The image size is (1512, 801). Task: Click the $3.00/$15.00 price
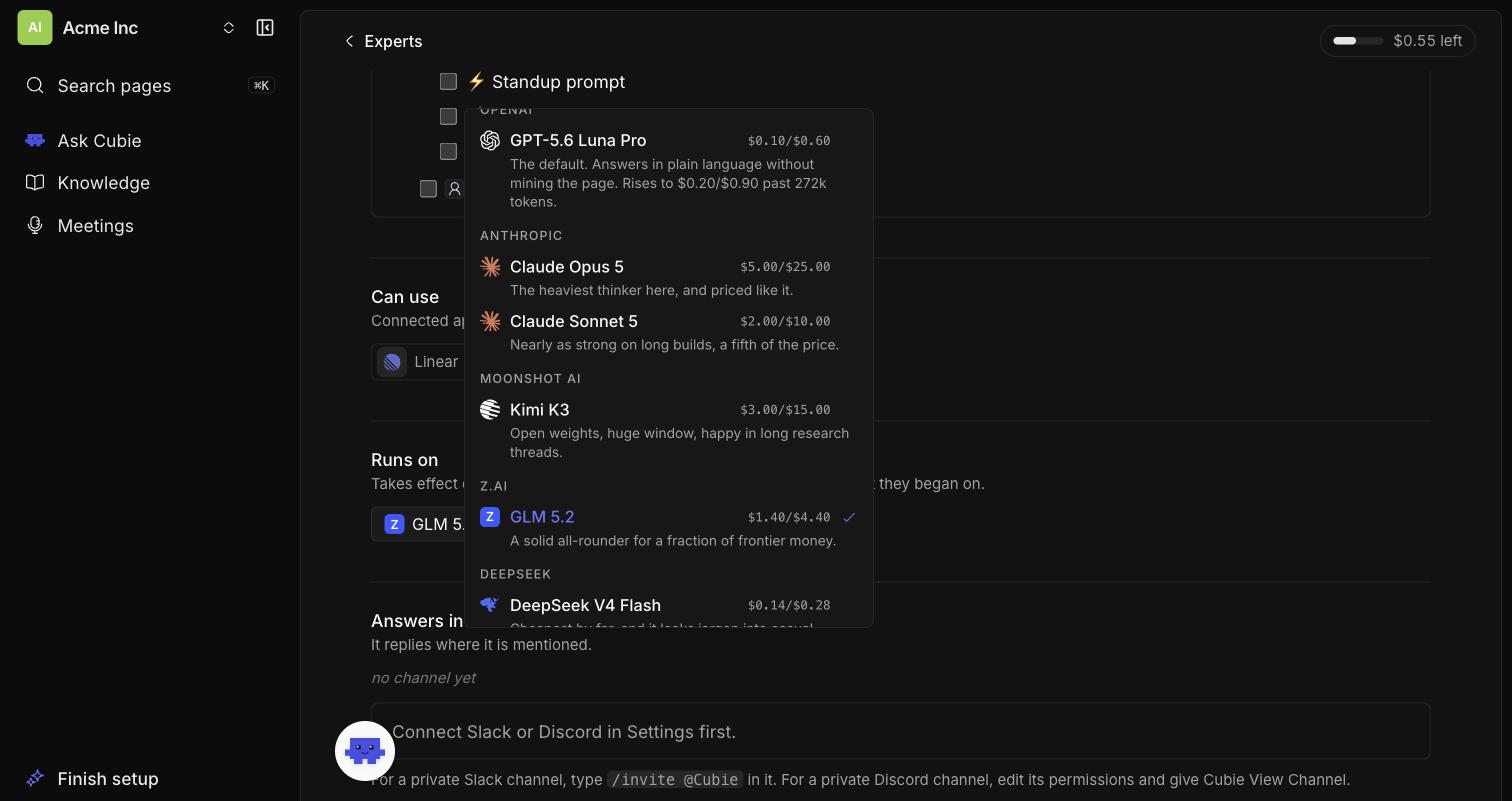(x=785, y=410)
